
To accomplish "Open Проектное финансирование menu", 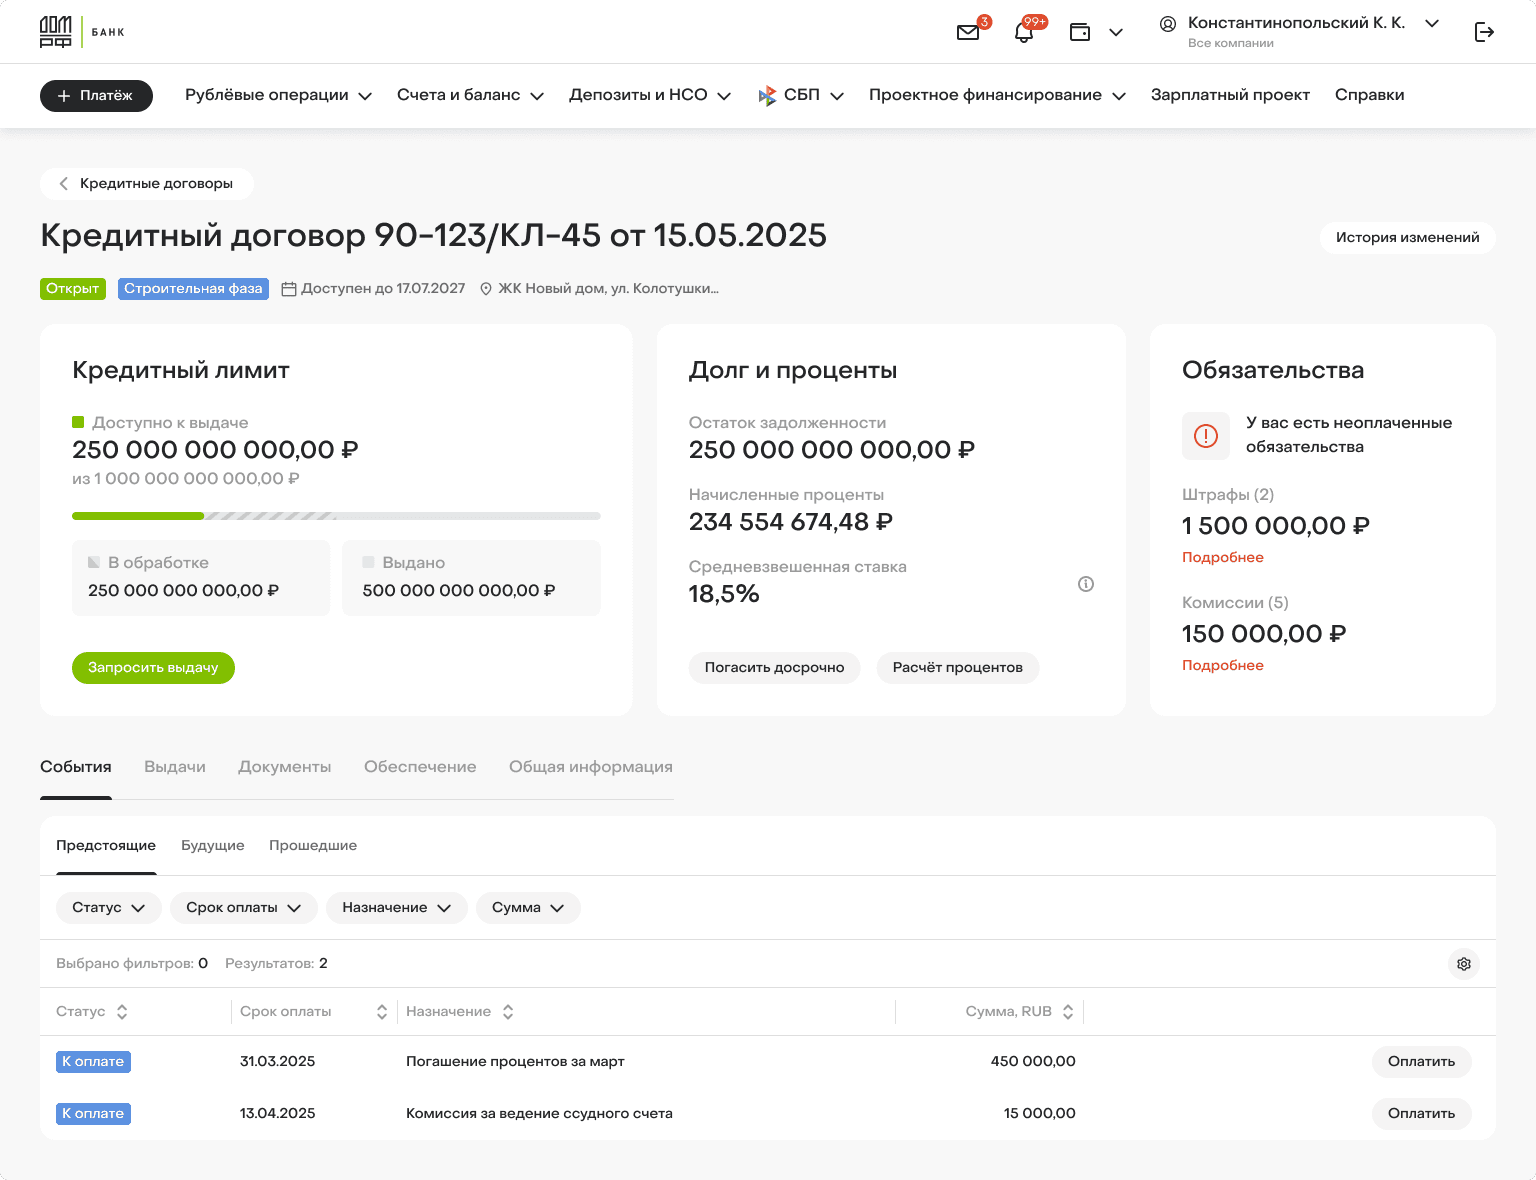I will 997,95.
